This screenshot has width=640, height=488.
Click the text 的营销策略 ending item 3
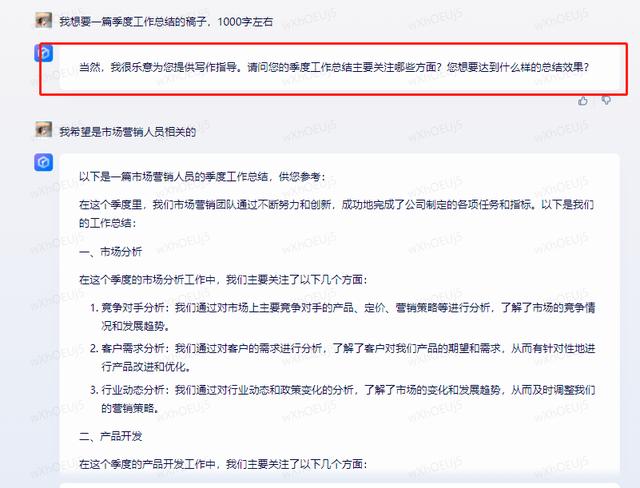(x=130, y=408)
